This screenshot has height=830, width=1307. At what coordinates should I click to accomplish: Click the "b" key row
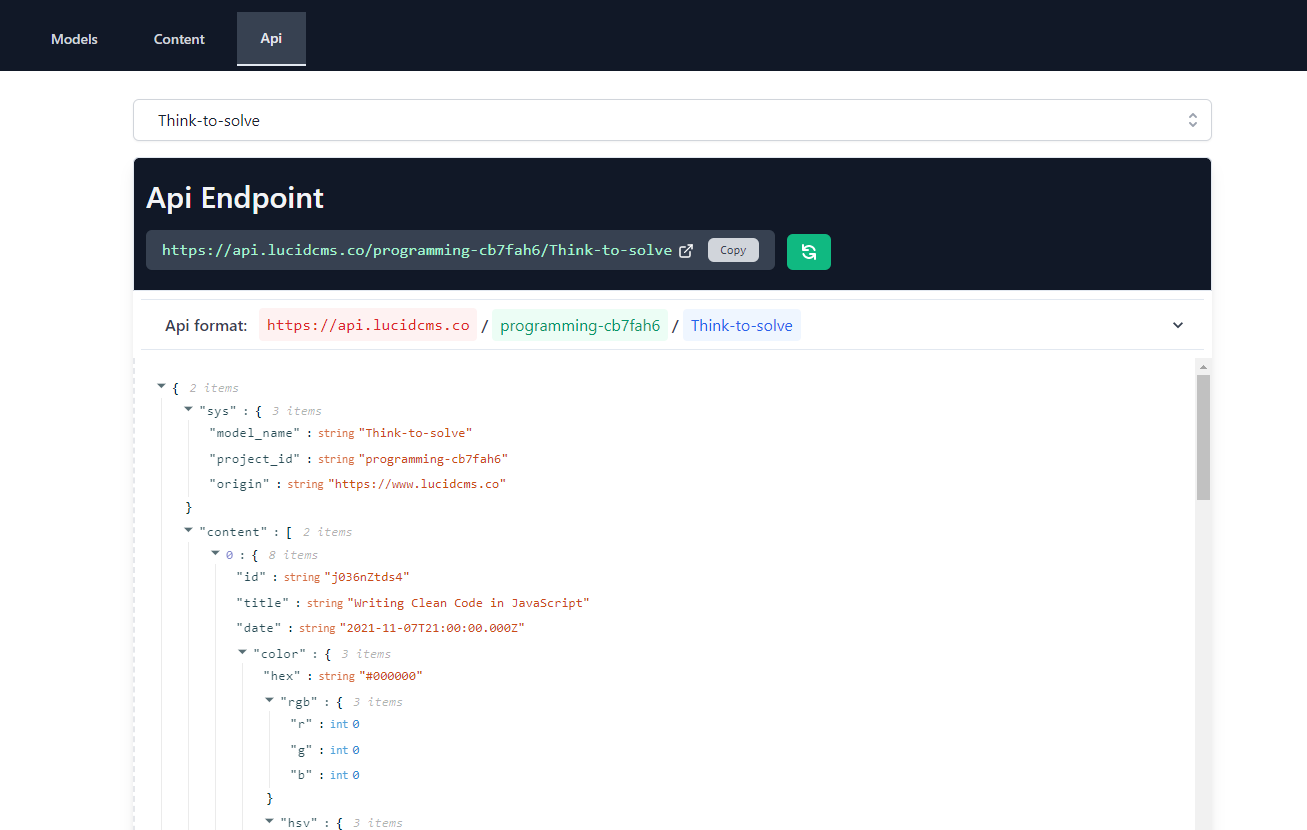click(x=324, y=775)
